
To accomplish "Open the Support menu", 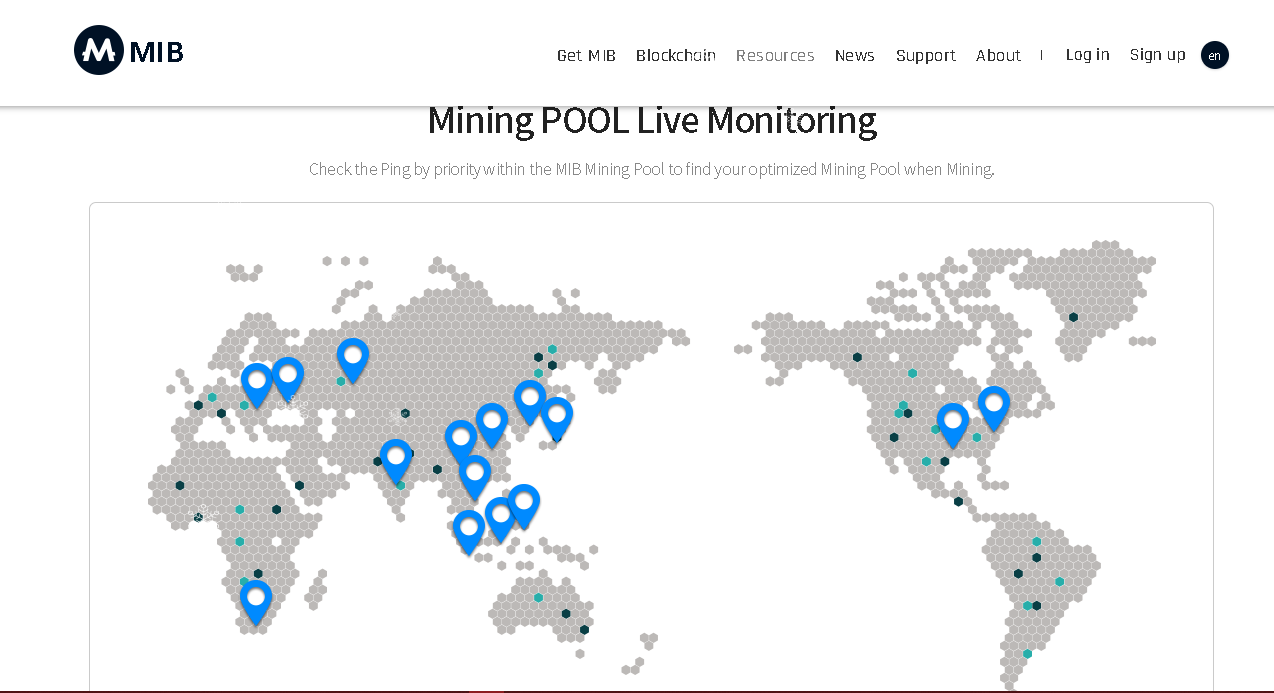I will [926, 55].
